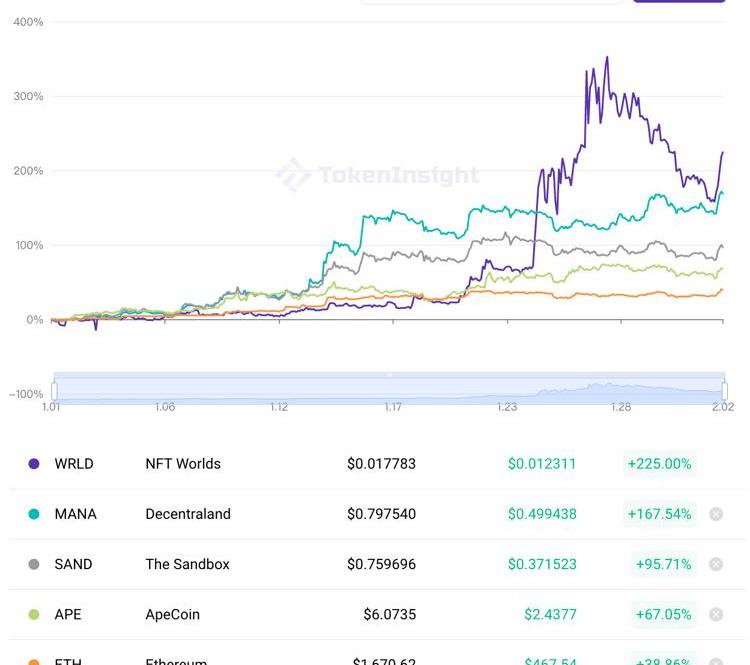Select the MANA ticker symbol
750x665 pixels.
pyautogui.click(x=76, y=514)
